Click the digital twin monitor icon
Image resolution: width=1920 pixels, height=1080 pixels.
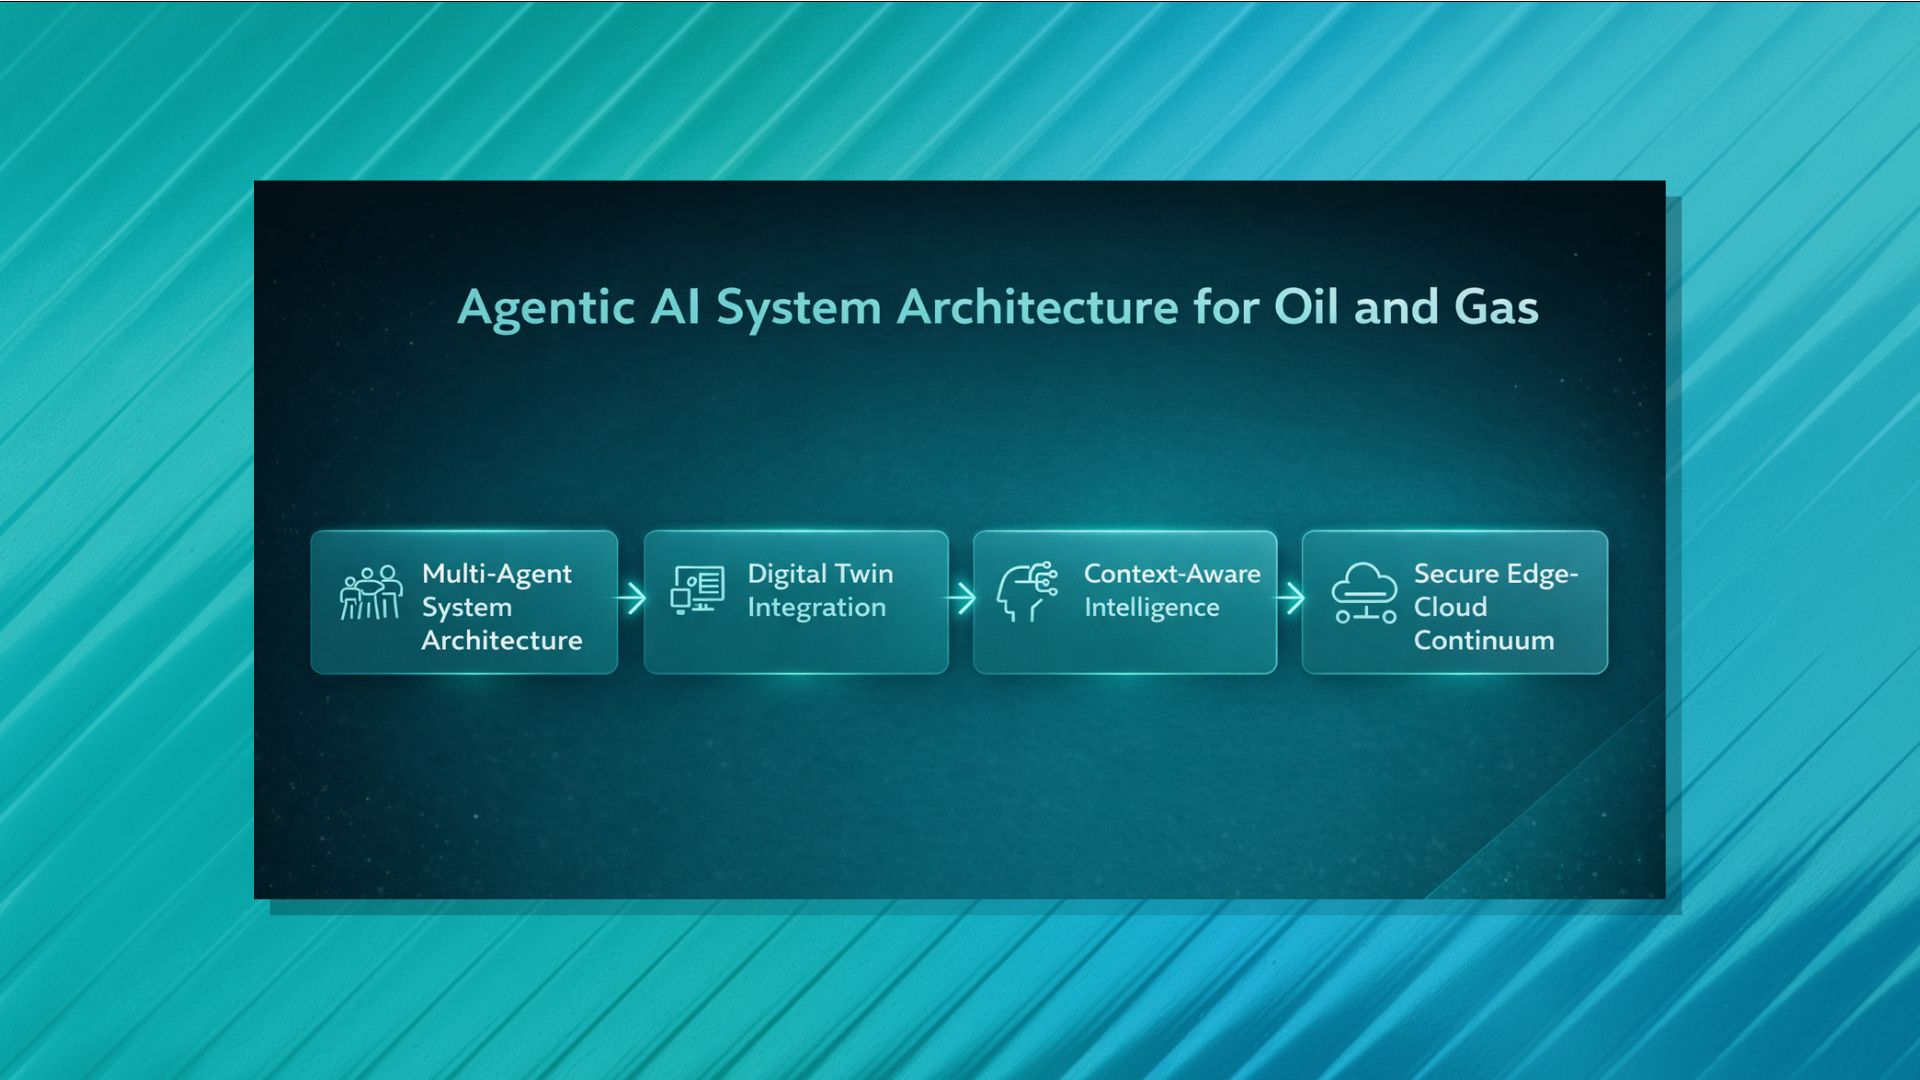[697, 590]
